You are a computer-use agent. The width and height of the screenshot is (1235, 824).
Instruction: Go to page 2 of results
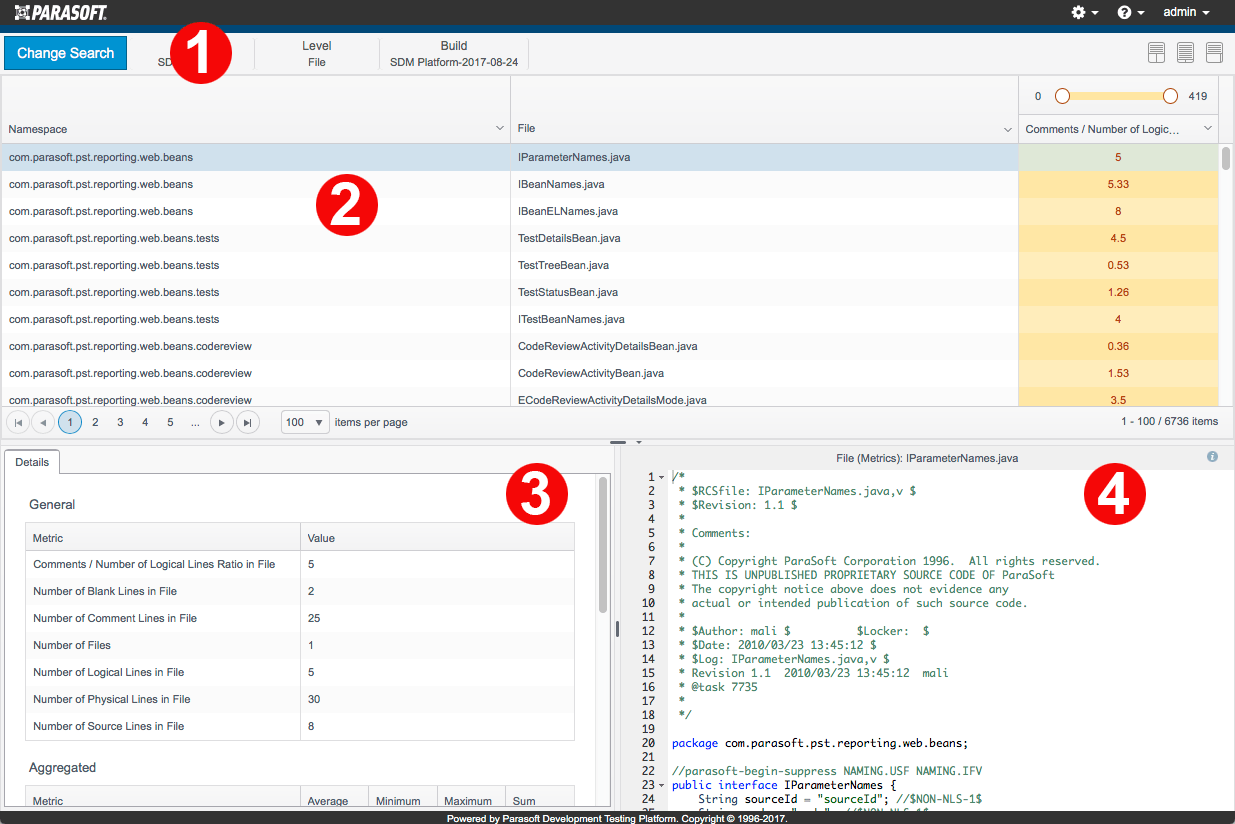pyautogui.click(x=95, y=422)
